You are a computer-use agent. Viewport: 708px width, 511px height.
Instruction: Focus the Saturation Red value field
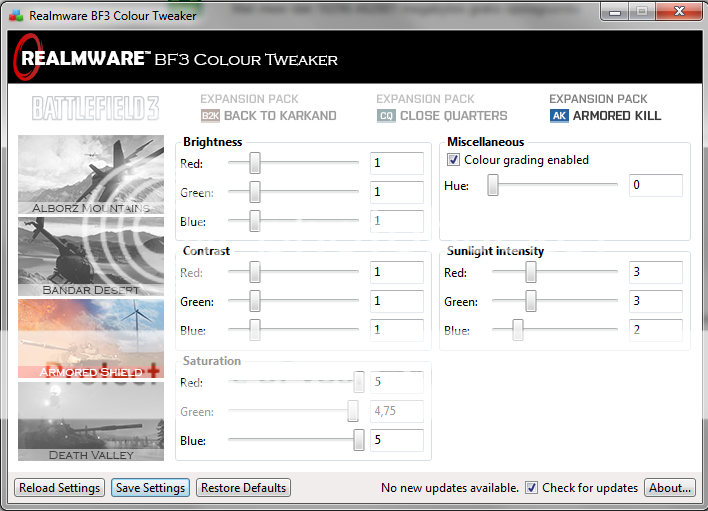396,382
